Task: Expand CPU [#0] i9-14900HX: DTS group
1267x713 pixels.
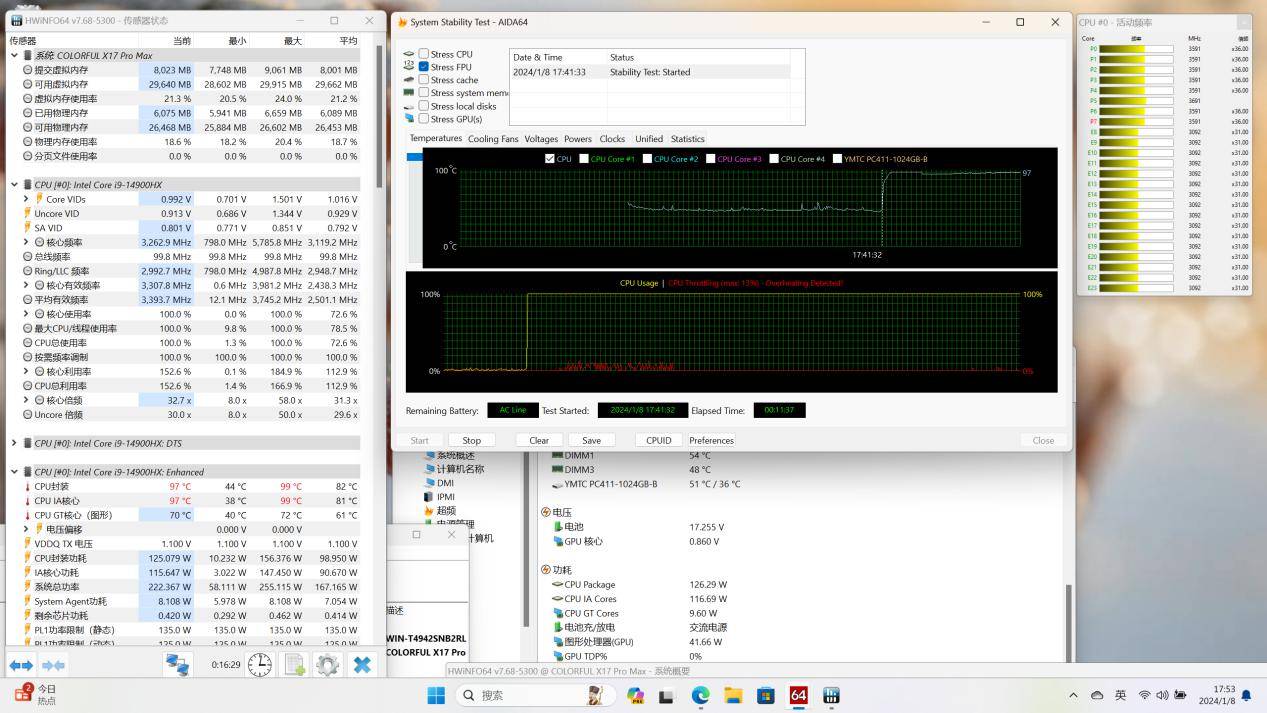Action: tap(14, 443)
